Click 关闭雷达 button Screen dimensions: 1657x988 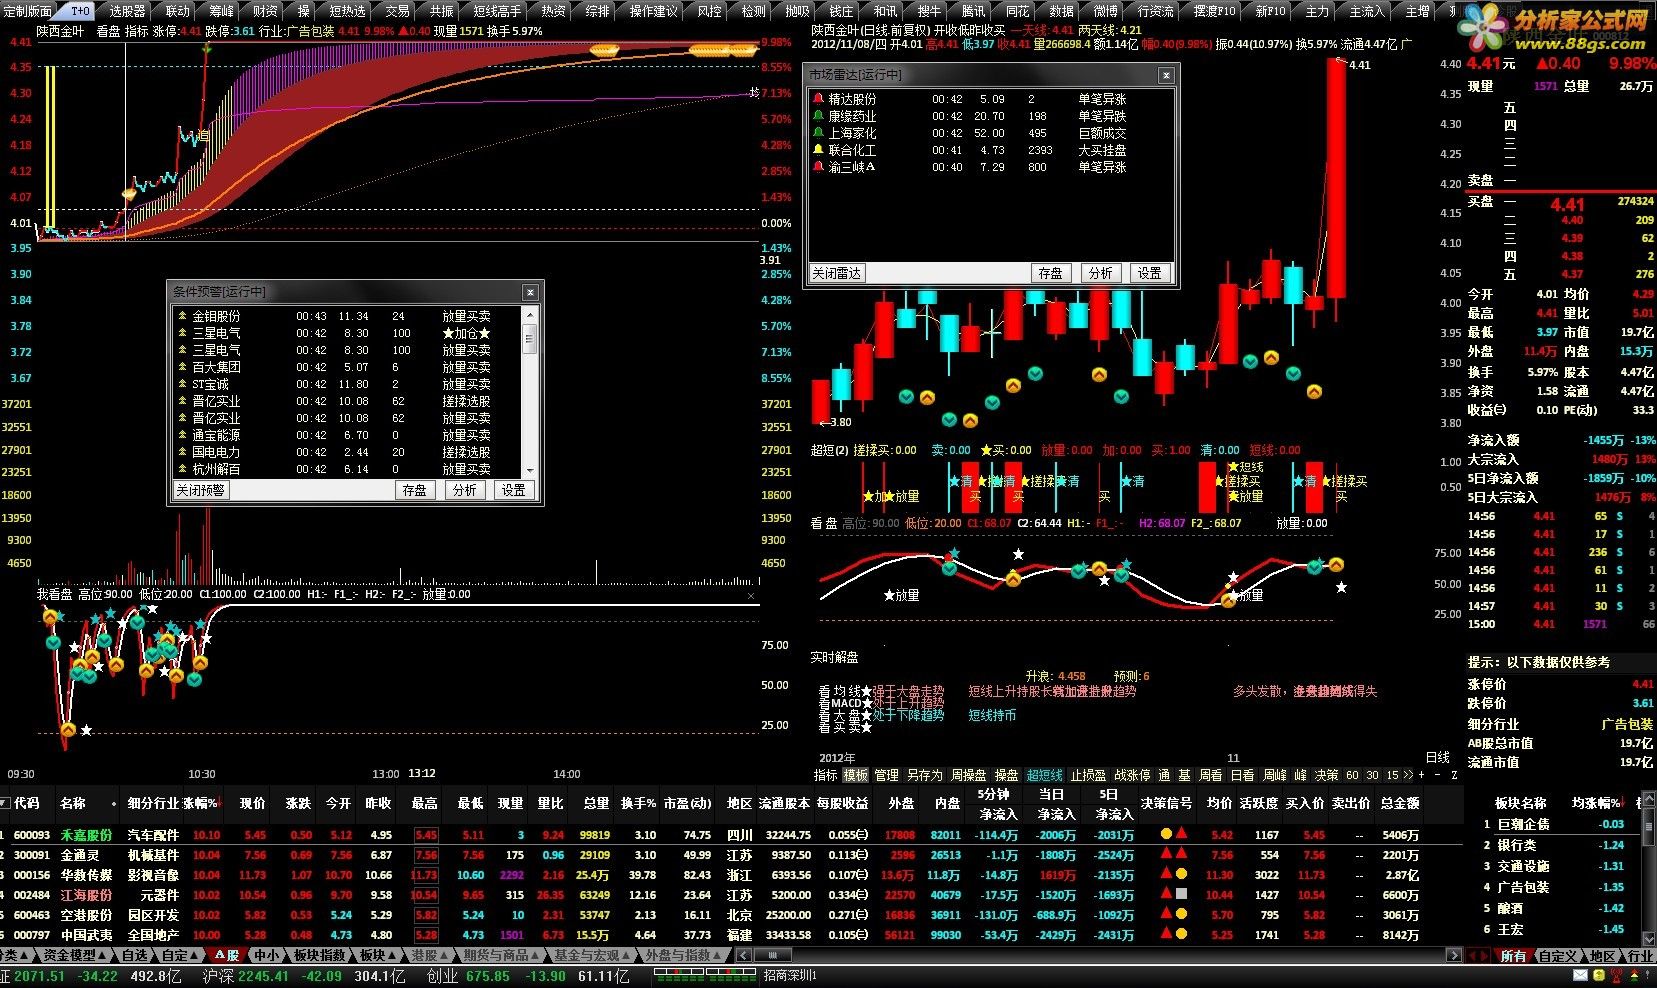(x=836, y=273)
